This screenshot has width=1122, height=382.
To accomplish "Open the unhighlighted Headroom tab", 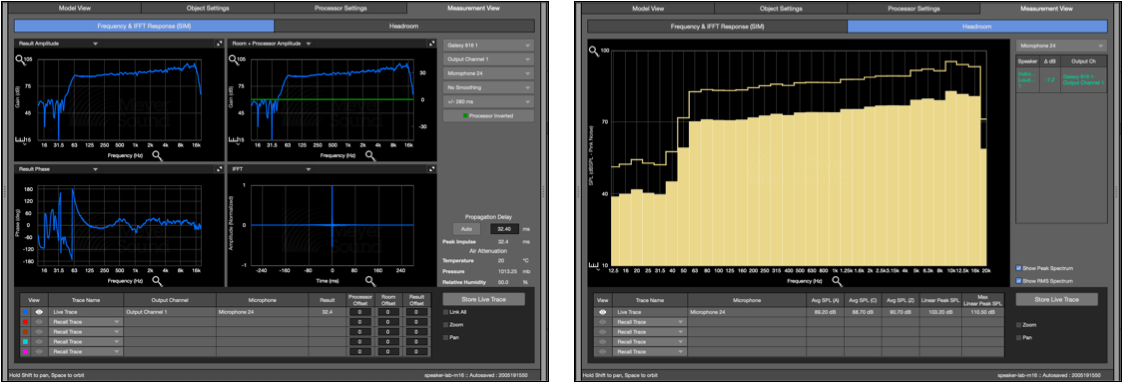I will point(404,26).
